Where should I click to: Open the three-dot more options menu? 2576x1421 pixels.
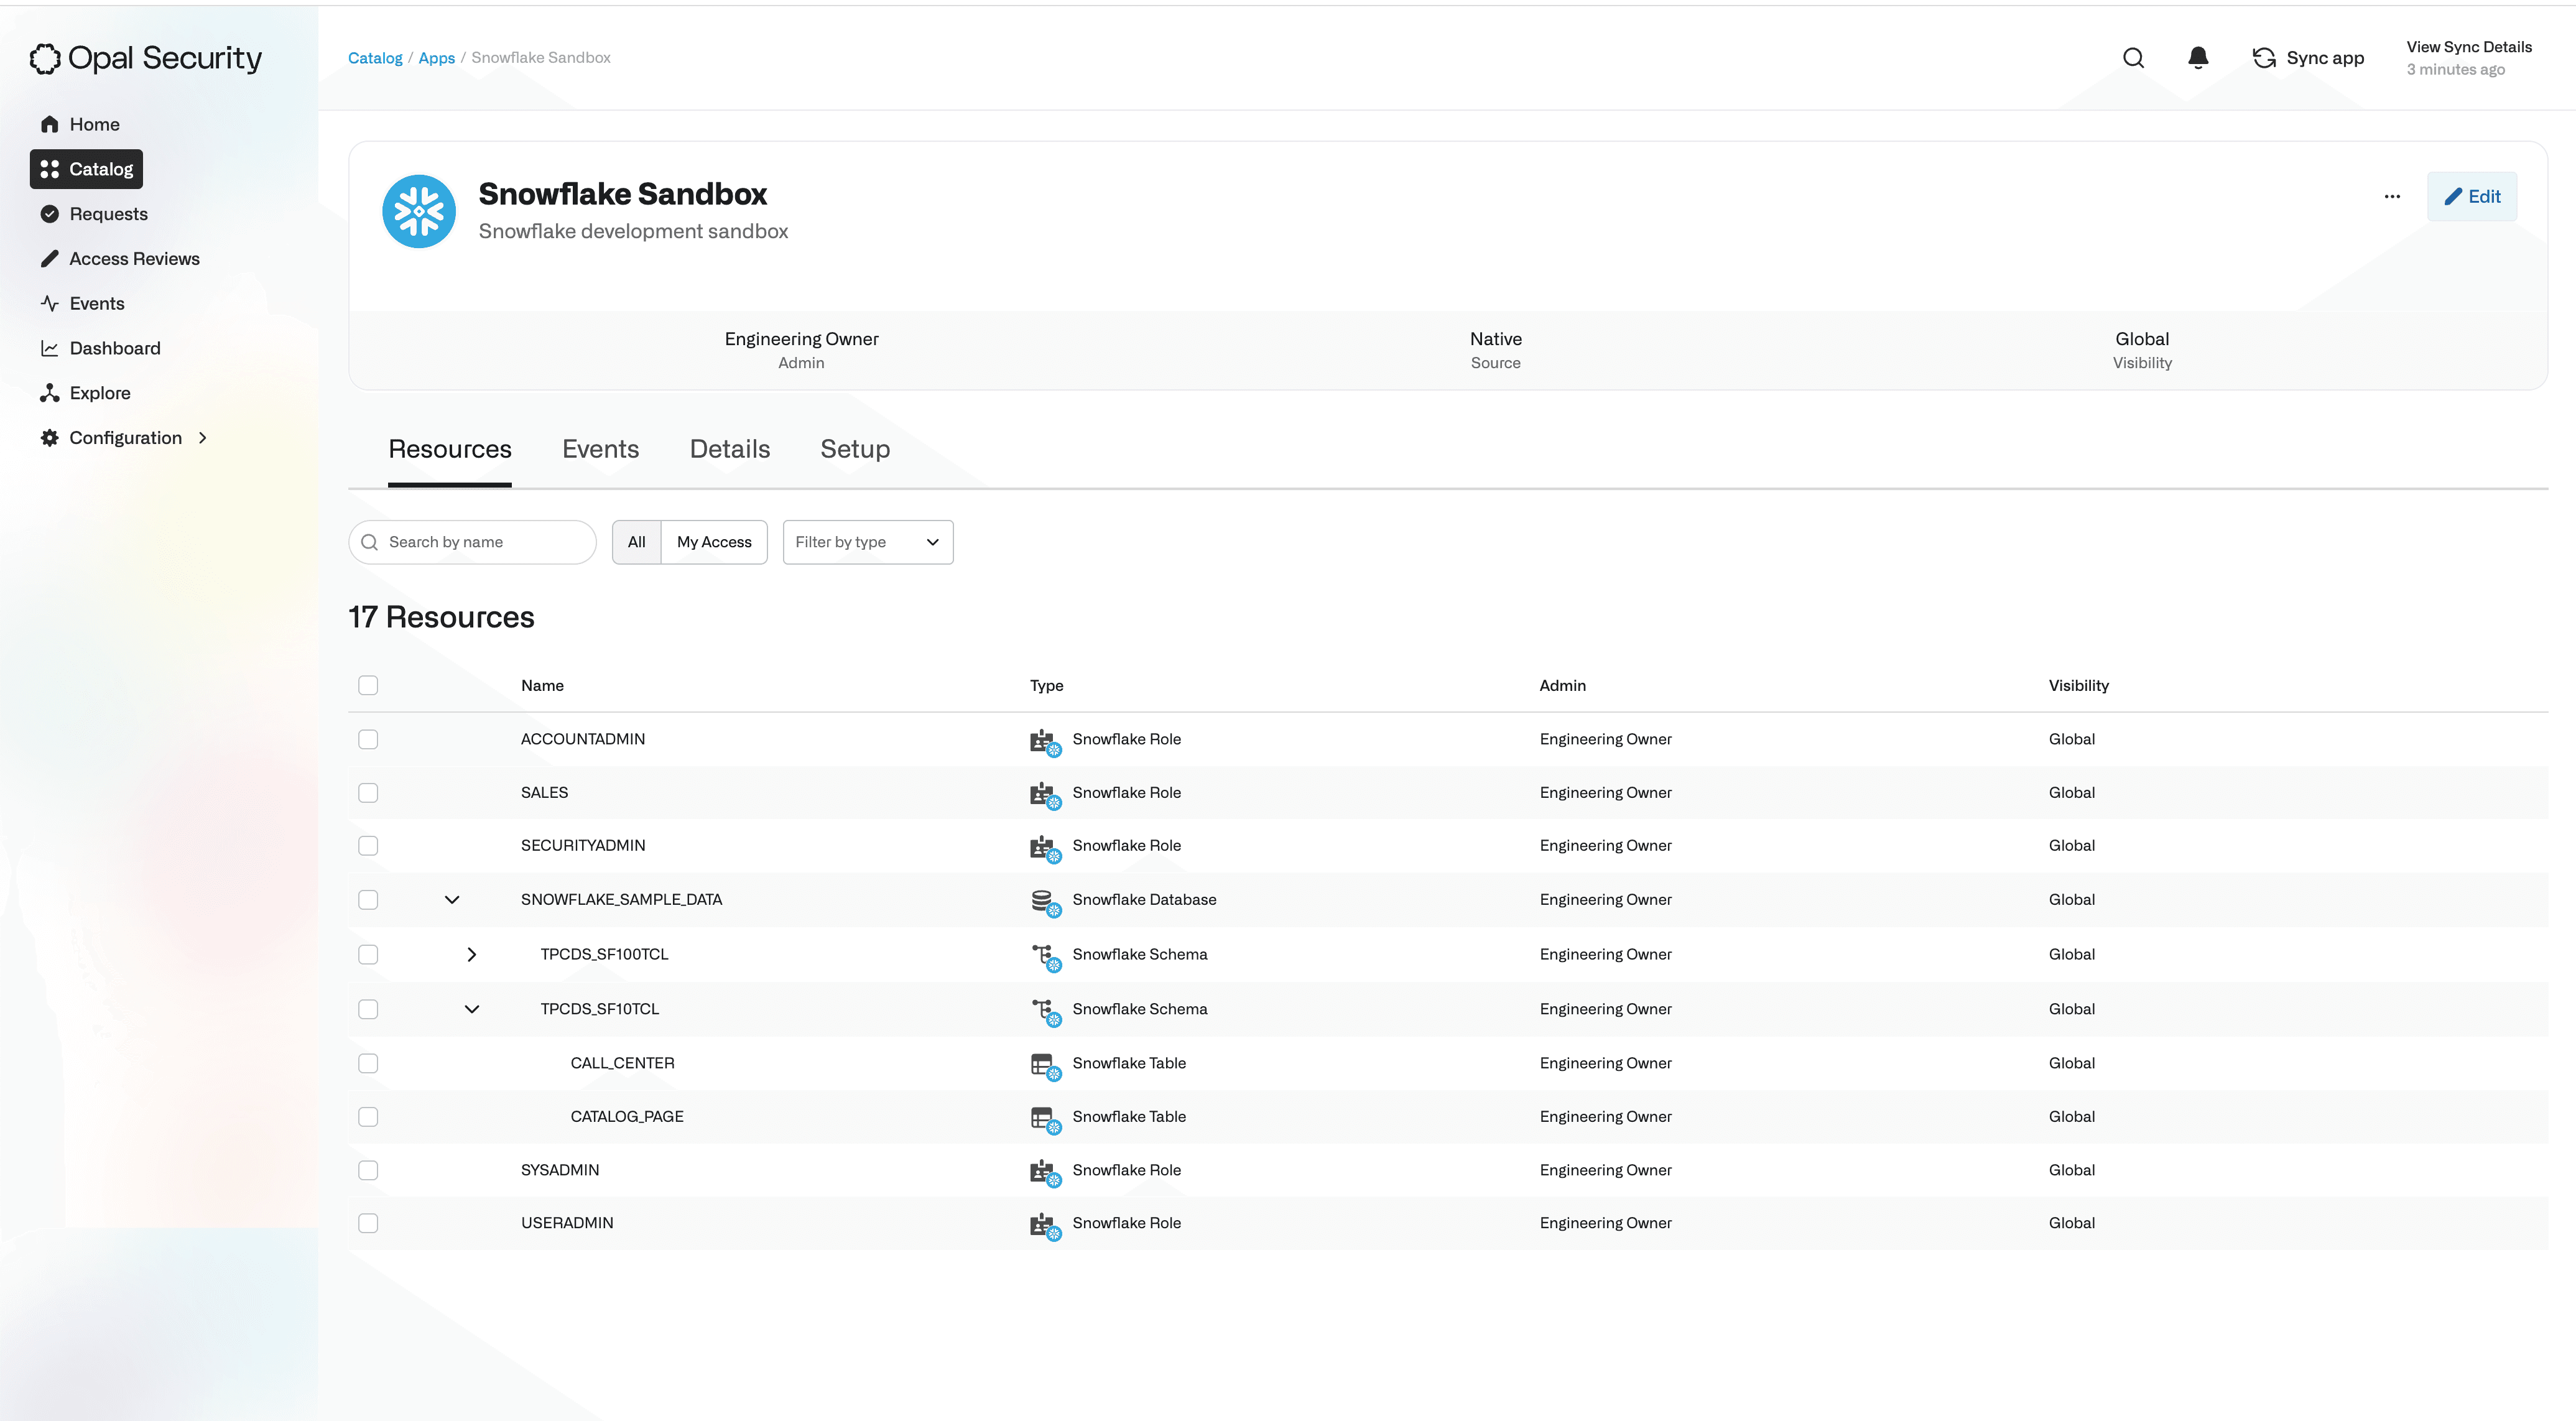(2392, 196)
